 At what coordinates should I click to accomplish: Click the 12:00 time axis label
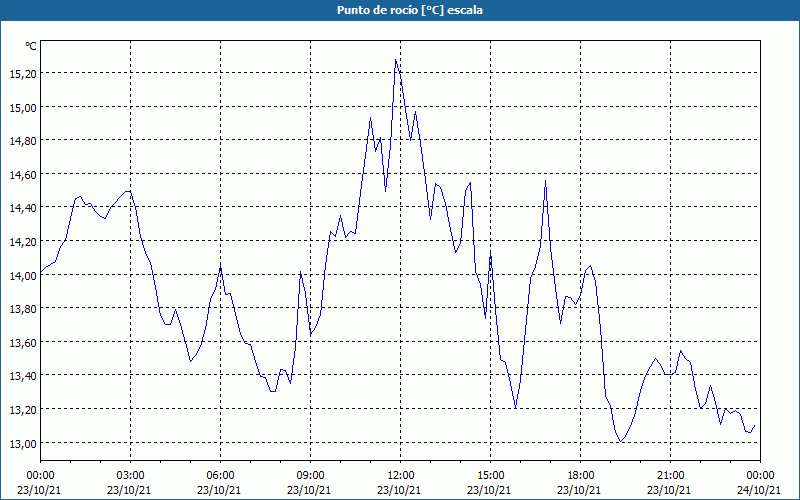tap(401, 476)
